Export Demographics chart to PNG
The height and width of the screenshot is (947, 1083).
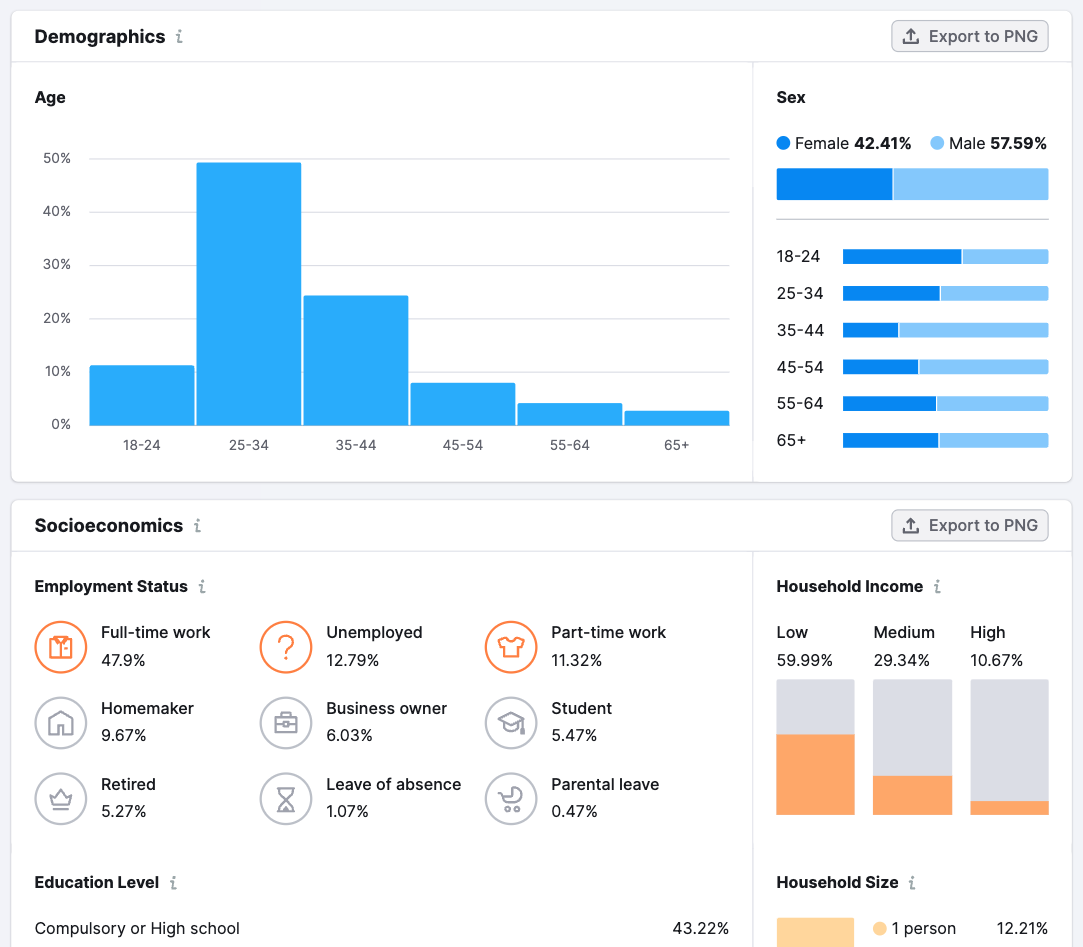pos(970,37)
